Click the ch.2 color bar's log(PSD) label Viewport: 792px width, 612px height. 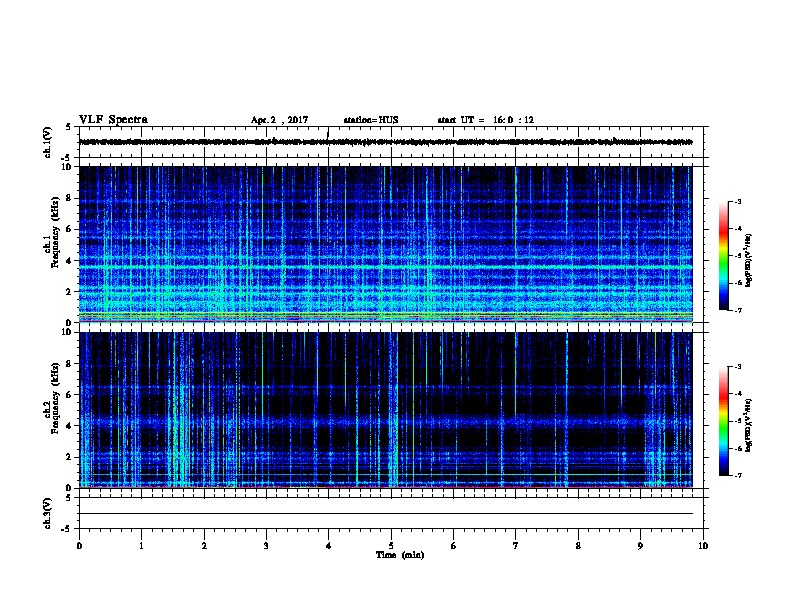pyautogui.click(x=748, y=425)
